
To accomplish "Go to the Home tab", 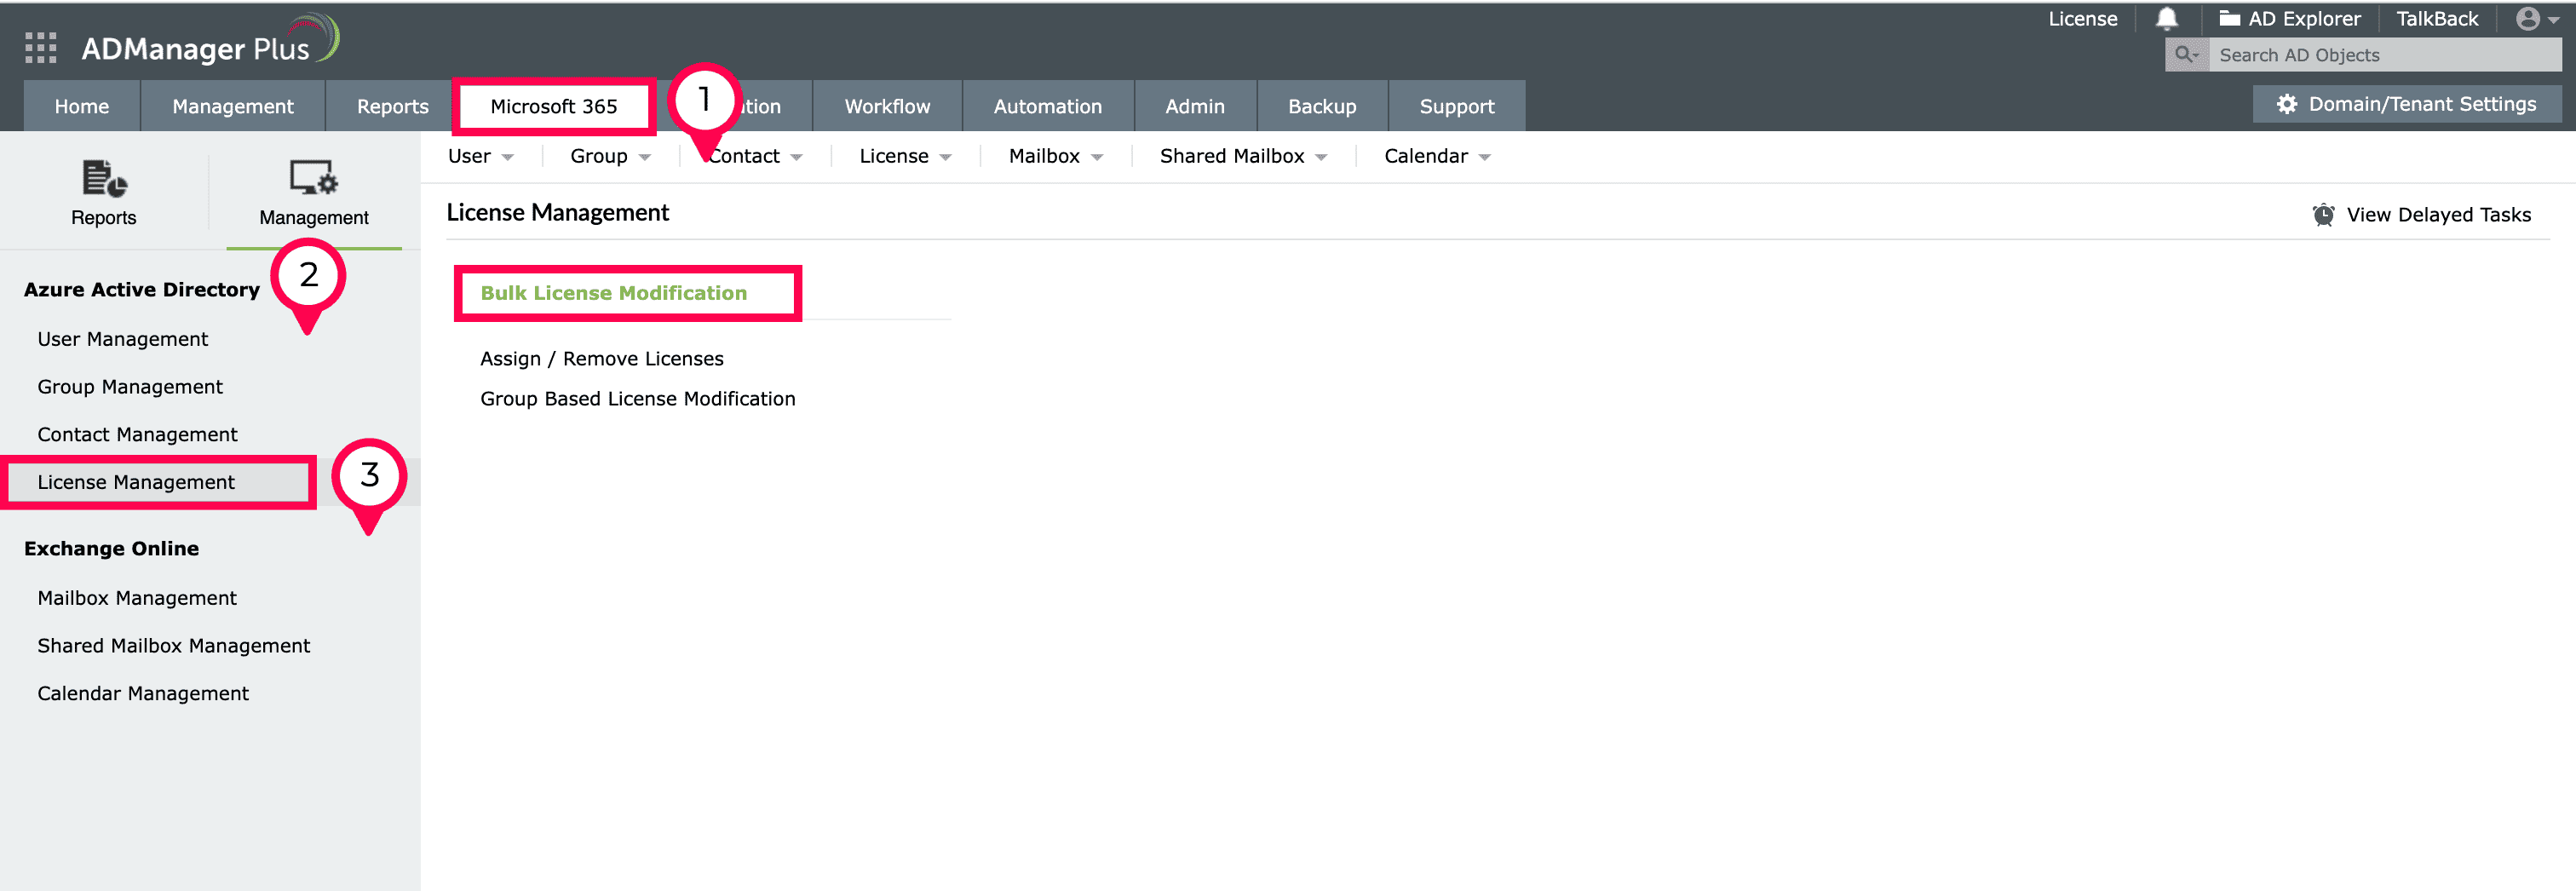I will click(x=82, y=106).
